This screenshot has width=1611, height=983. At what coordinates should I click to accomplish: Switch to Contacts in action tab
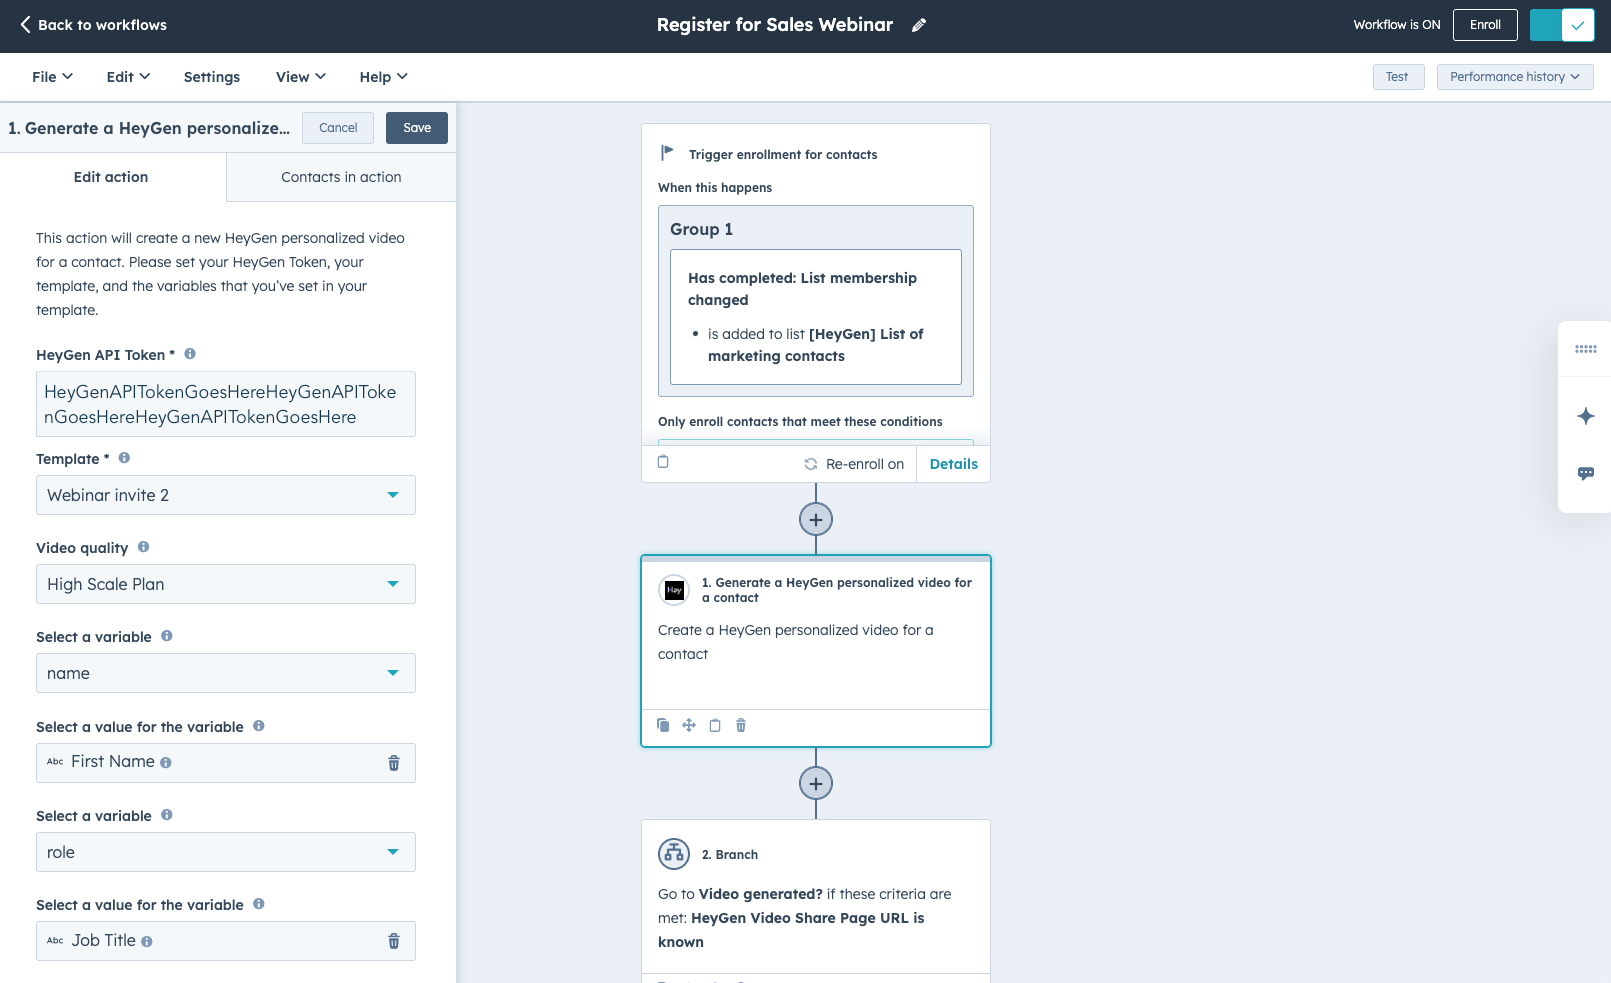pos(341,177)
